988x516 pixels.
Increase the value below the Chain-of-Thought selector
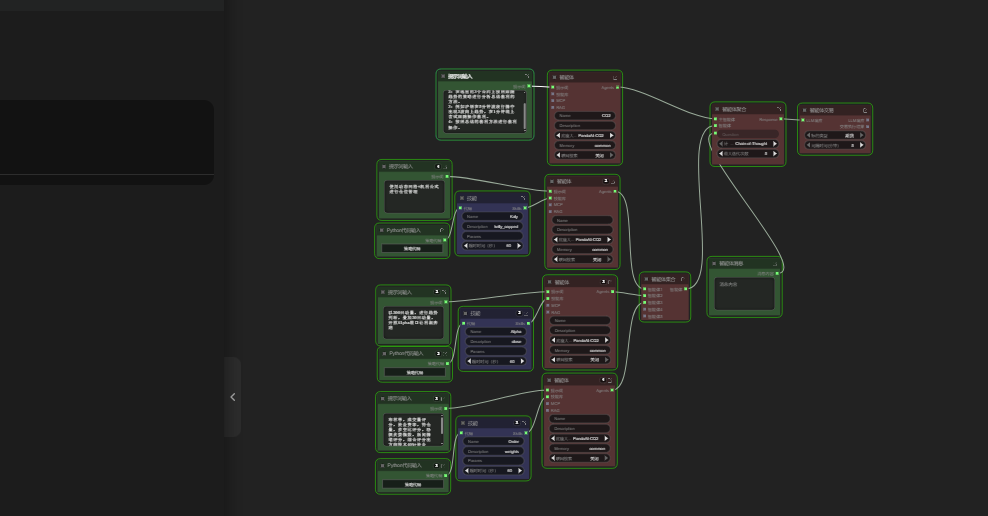[x=774, y=153]
